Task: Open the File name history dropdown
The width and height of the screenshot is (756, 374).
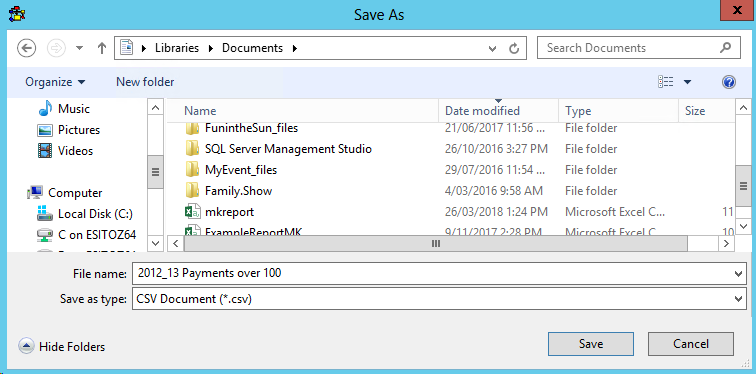Action: pos(738,274)
